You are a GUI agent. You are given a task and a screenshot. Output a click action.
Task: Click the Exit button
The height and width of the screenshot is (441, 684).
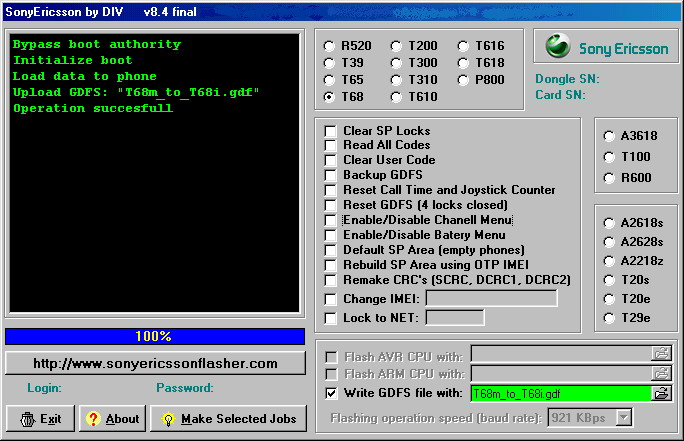(40, 419)
